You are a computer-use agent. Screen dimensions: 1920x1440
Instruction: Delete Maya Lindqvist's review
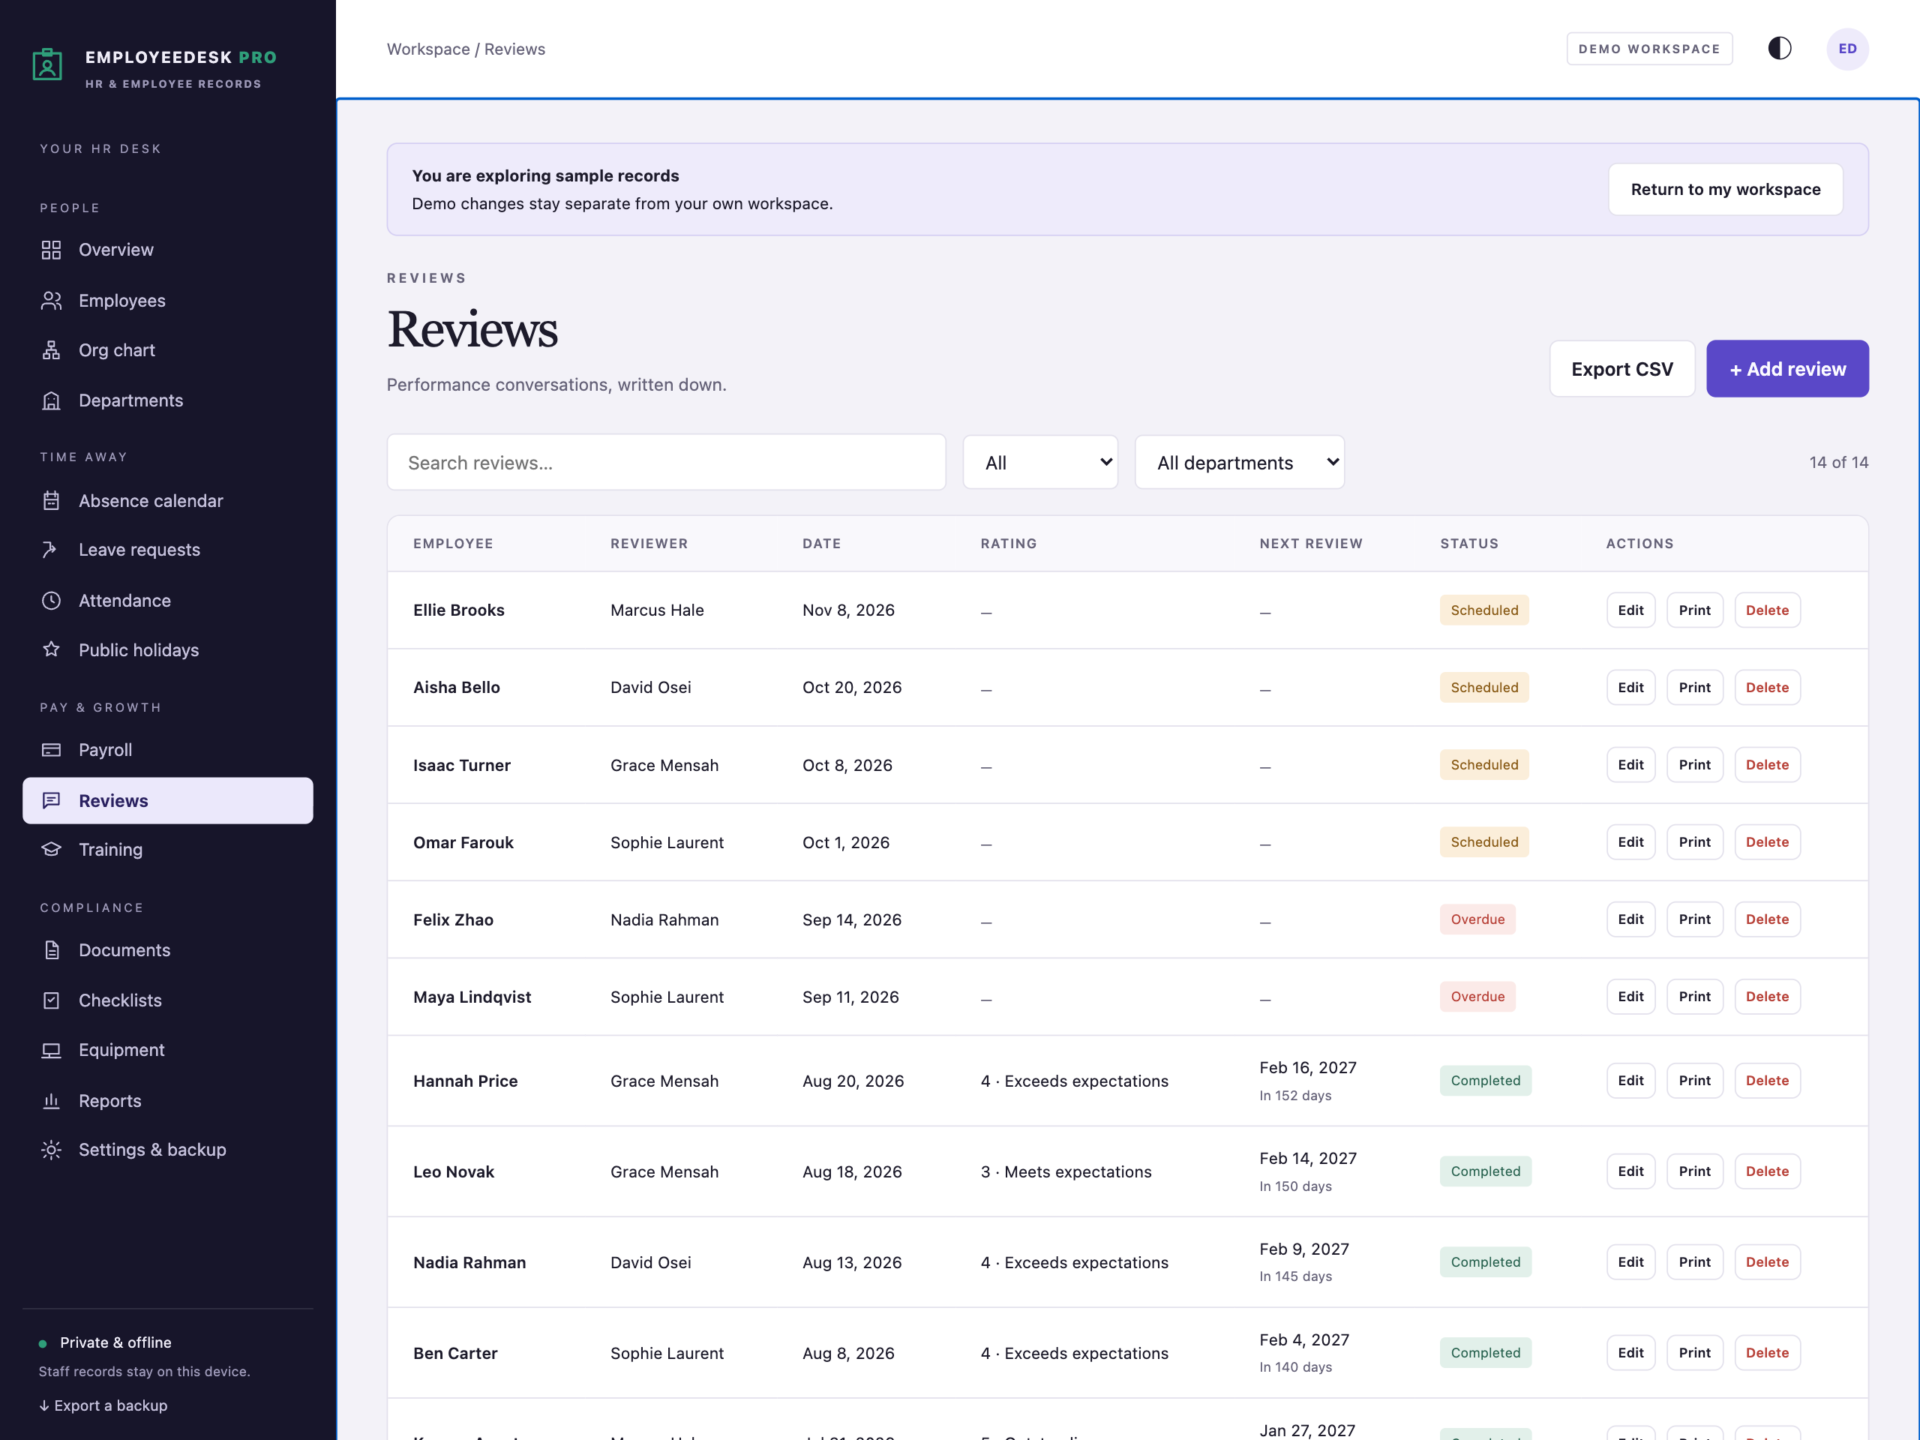1767,997
